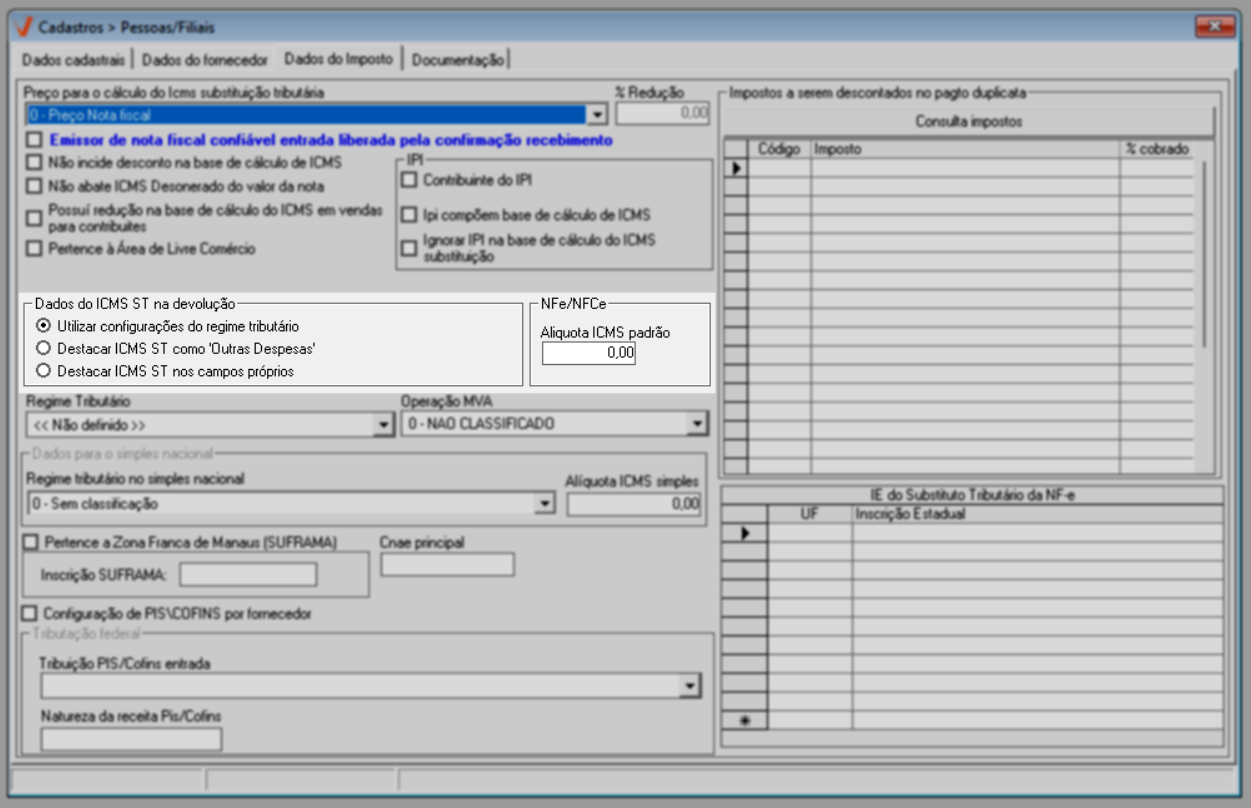Open the Documentação tab
This screenshot has height=808, width=1251.
point(458,60)
